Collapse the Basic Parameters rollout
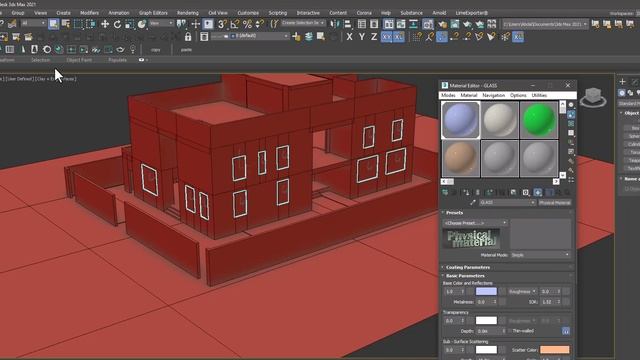The image size is (640, 360). click(x=465, y=276)
